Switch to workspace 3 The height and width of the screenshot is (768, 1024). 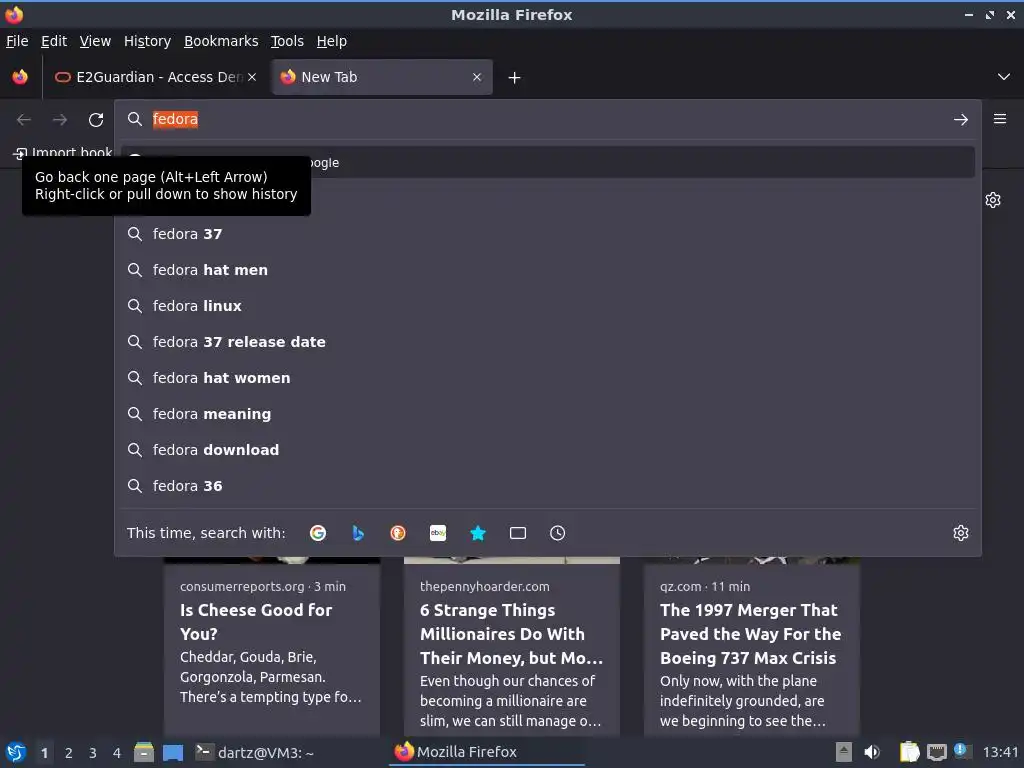[x=93, y=753]
